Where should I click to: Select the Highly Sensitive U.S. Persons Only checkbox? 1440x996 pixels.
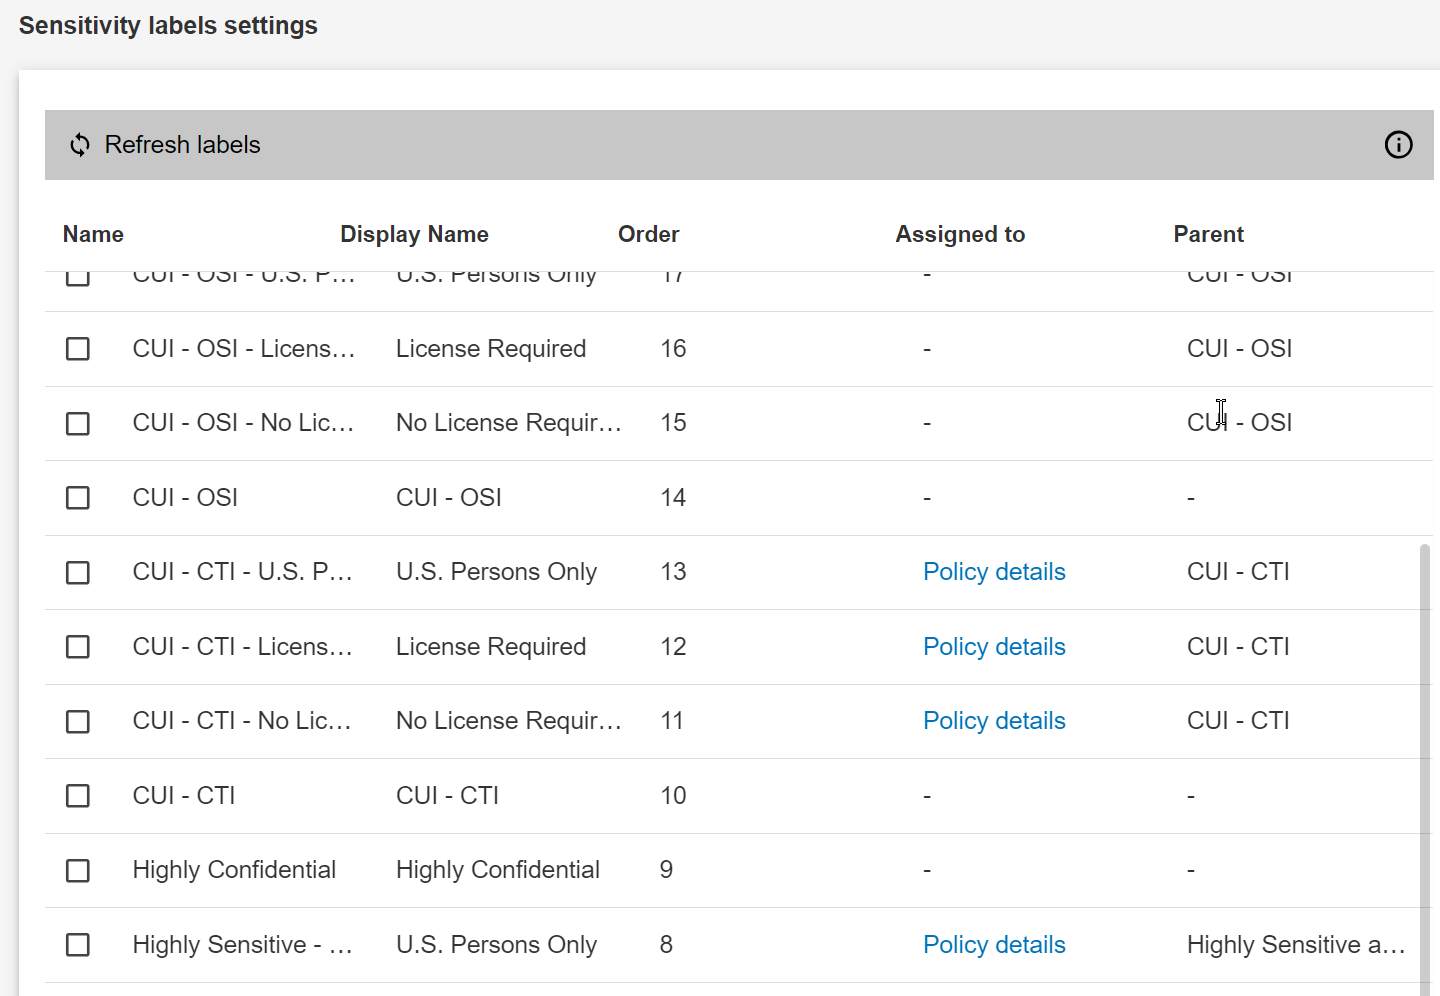[78, 945]
